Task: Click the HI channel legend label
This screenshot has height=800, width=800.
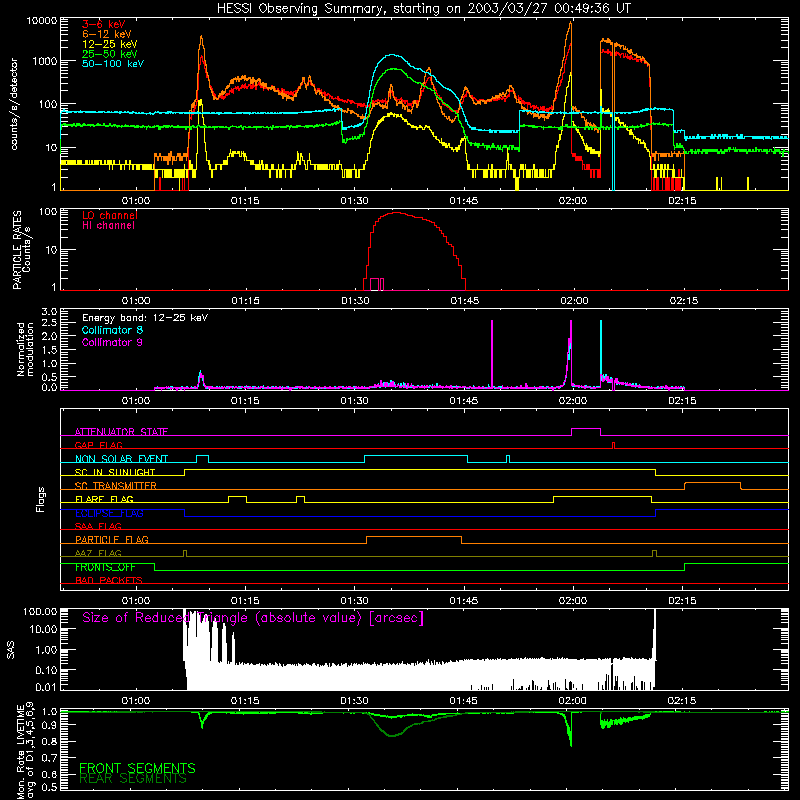Action: [108, 225]
